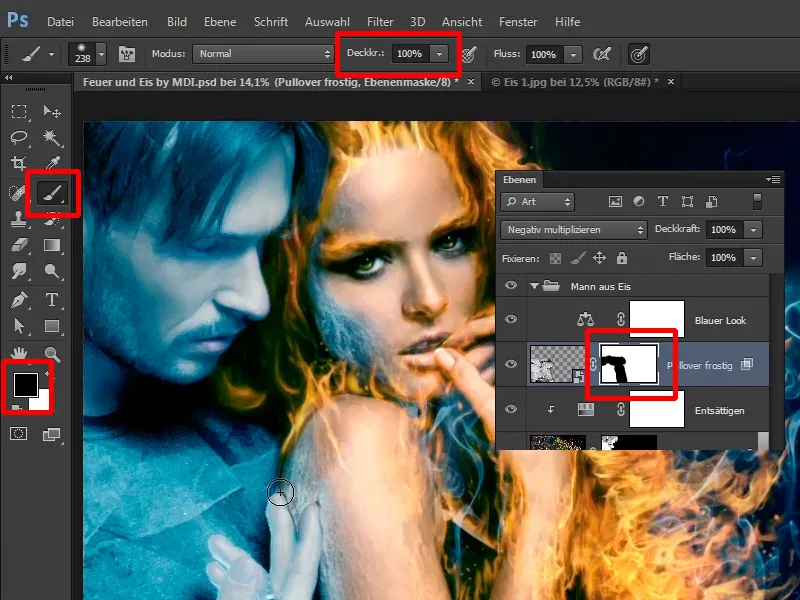The width and height of the screenshot is (800, 600).
Task: Select the Clone Stamp tool
Action: (x=19, y=219)
